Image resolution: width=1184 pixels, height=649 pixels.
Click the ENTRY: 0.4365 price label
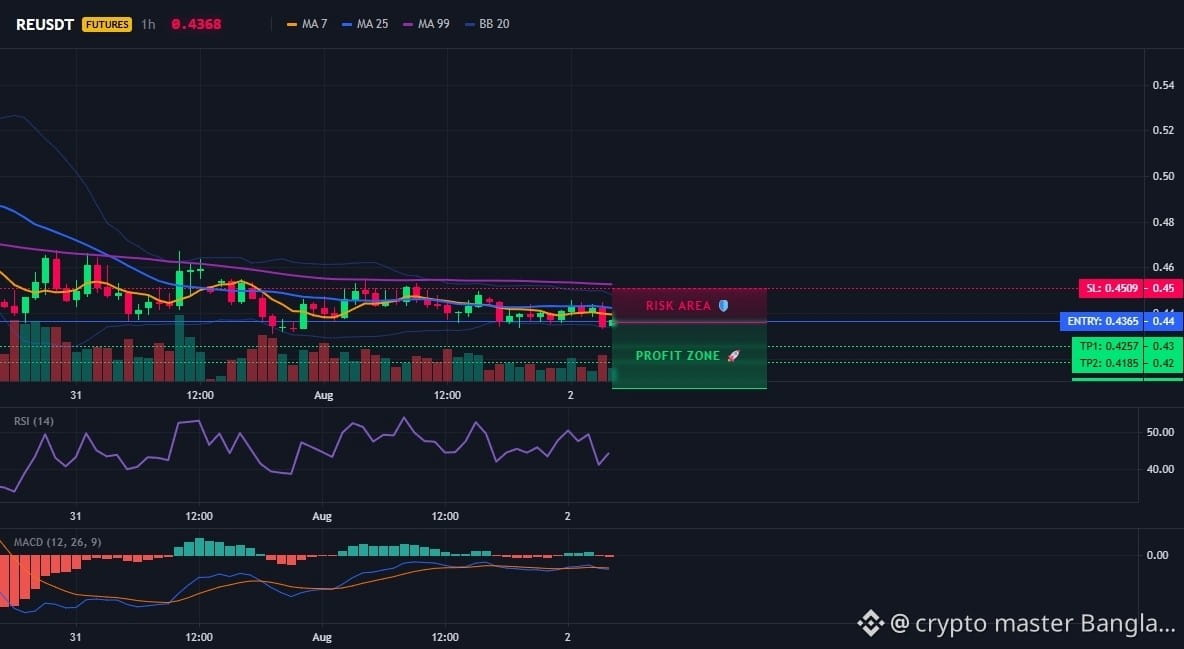[1102, 321]
